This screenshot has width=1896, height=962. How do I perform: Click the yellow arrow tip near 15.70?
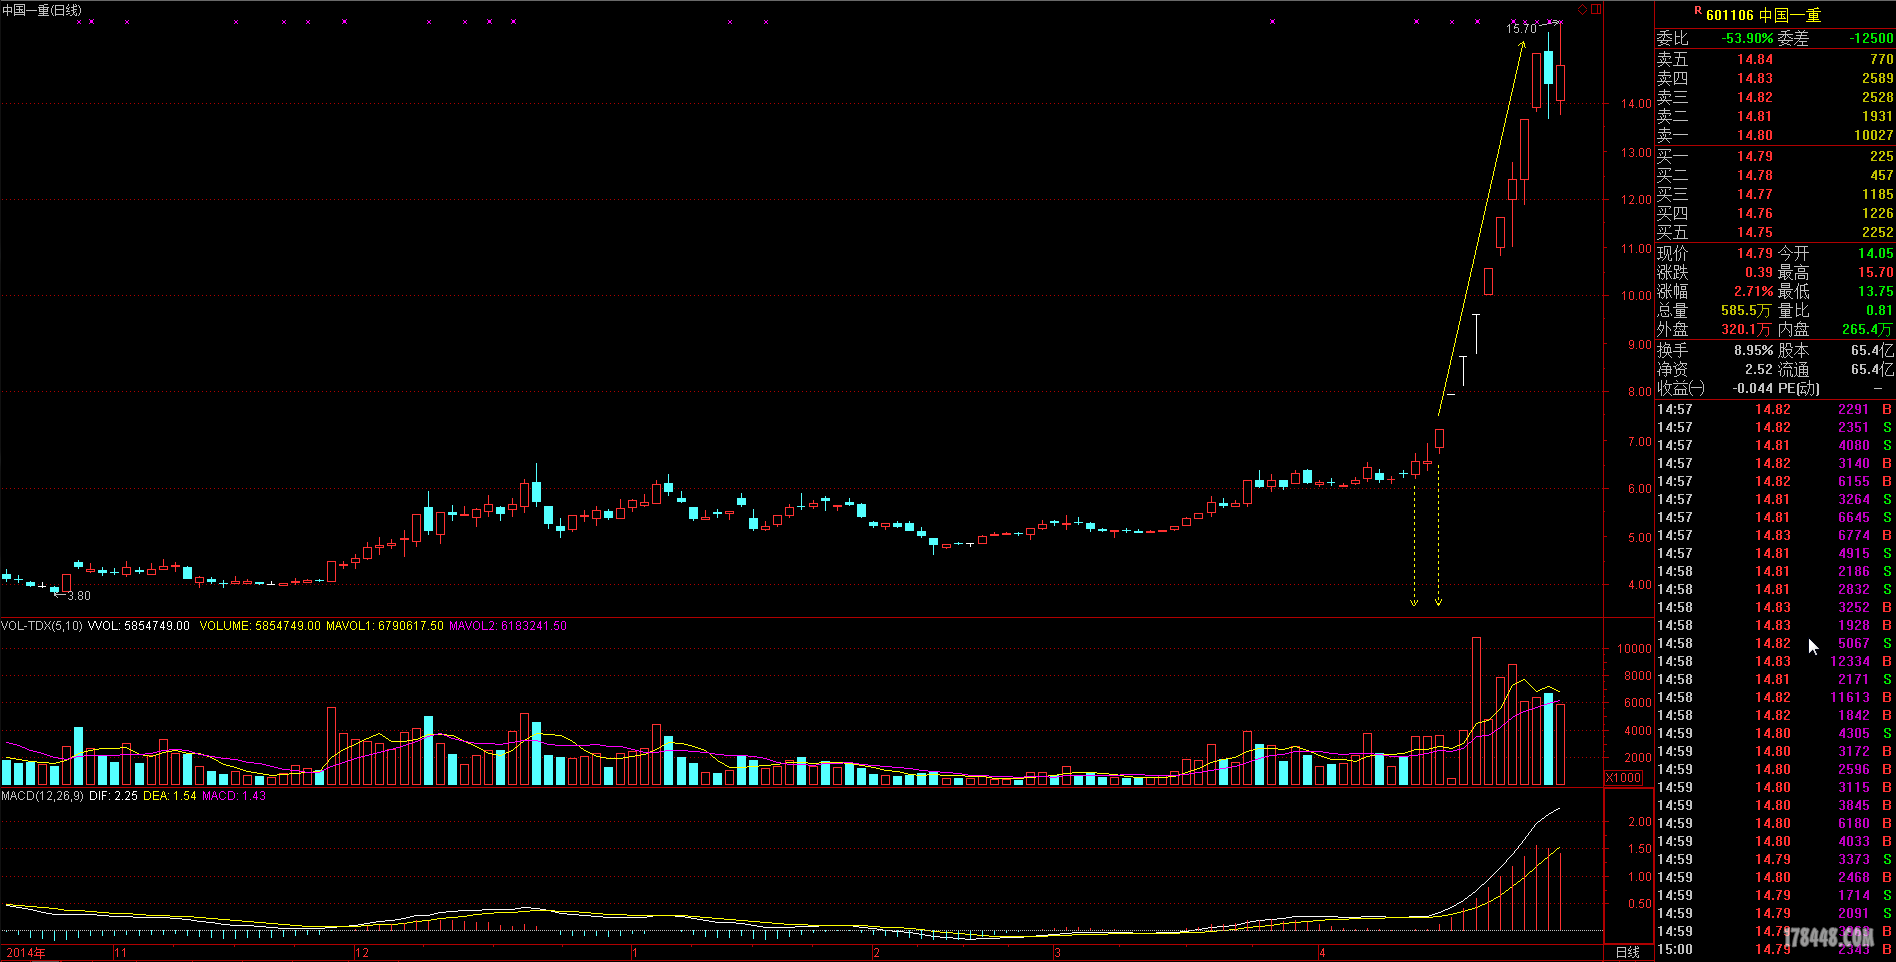[x=1523, y=44]
